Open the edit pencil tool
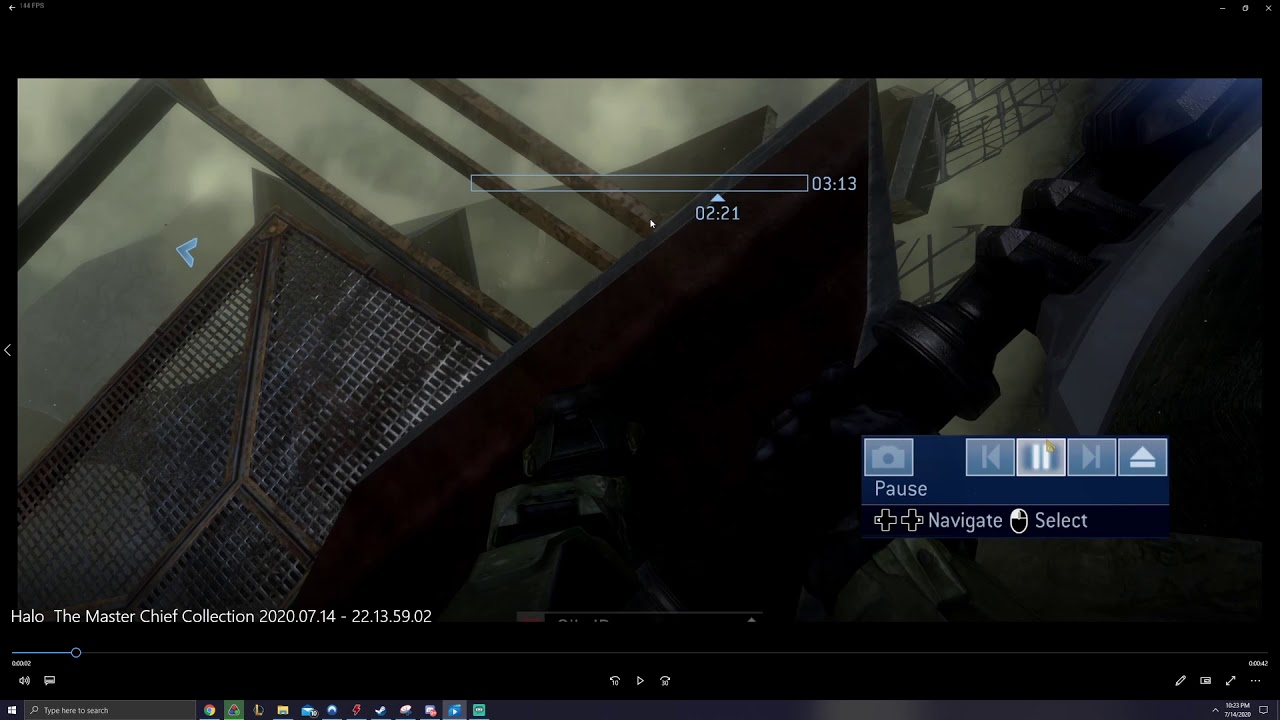The image size is (1280, 720). coord(1180,681)
